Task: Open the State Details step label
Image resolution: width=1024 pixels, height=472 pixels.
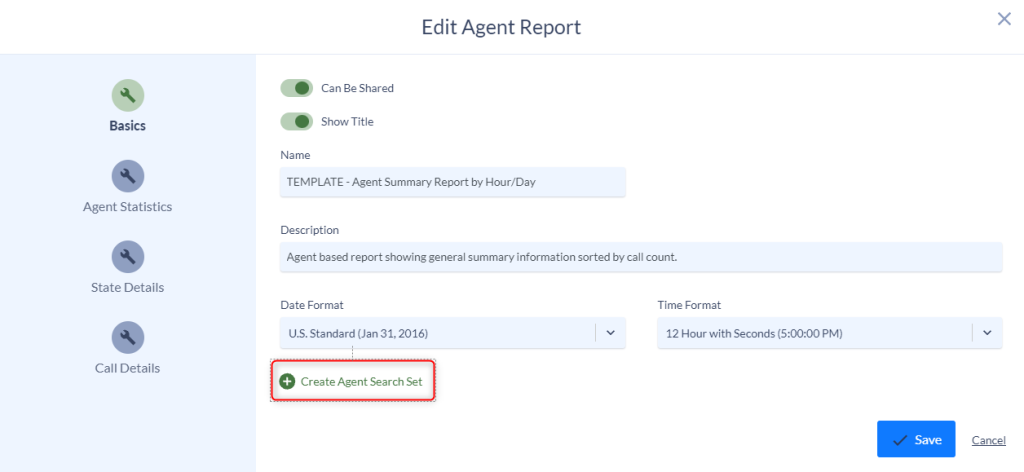Action: 127,287
